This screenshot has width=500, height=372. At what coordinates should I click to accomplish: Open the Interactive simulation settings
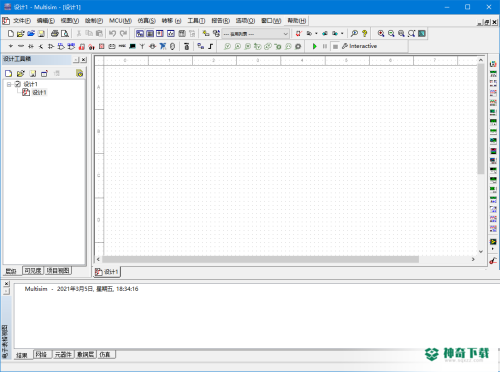point(359,46)
